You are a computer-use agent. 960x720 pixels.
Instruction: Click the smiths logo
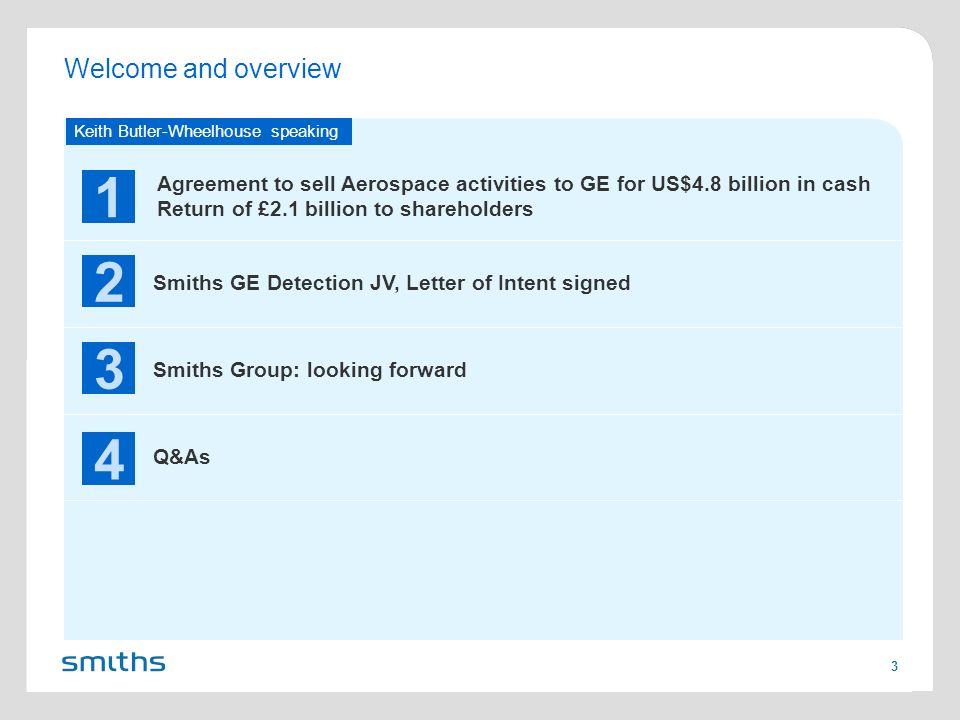point(114,662)
